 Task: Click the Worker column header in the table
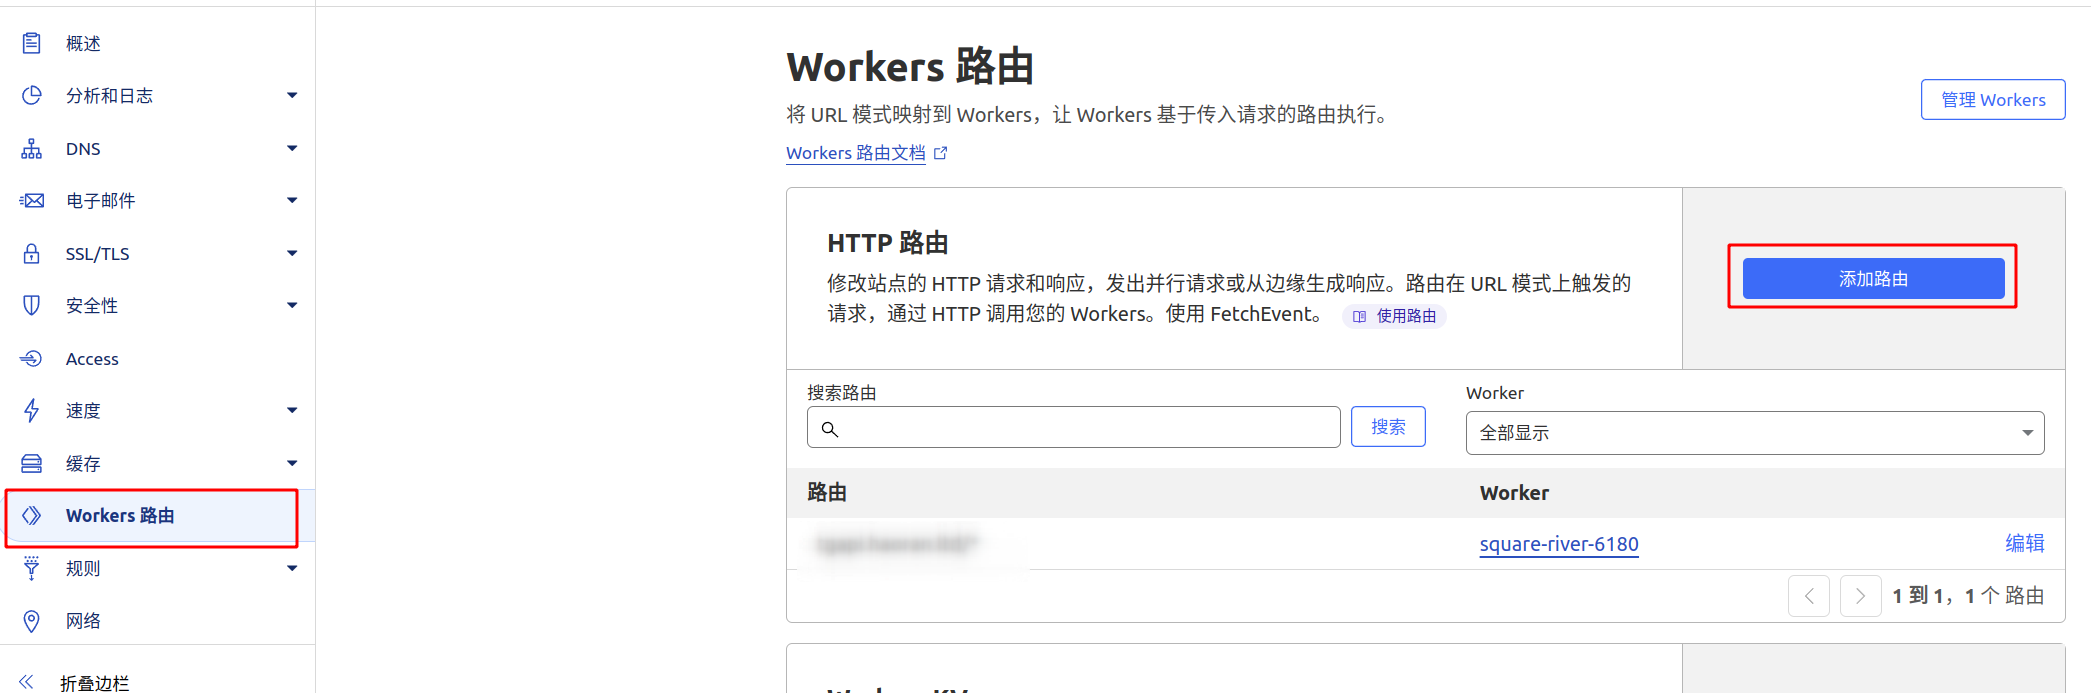(x=1514, y=493)
